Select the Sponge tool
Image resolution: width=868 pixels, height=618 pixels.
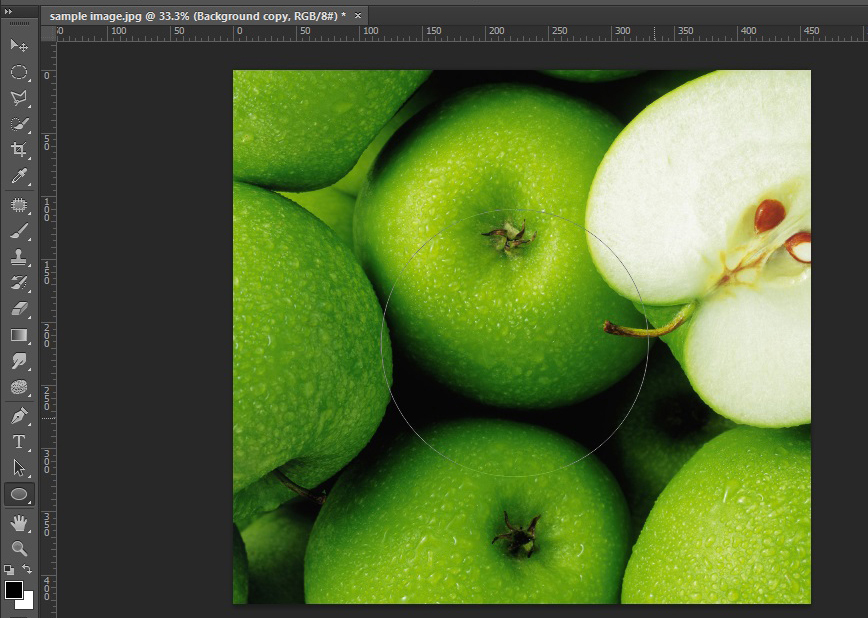[x=19, y=387]
